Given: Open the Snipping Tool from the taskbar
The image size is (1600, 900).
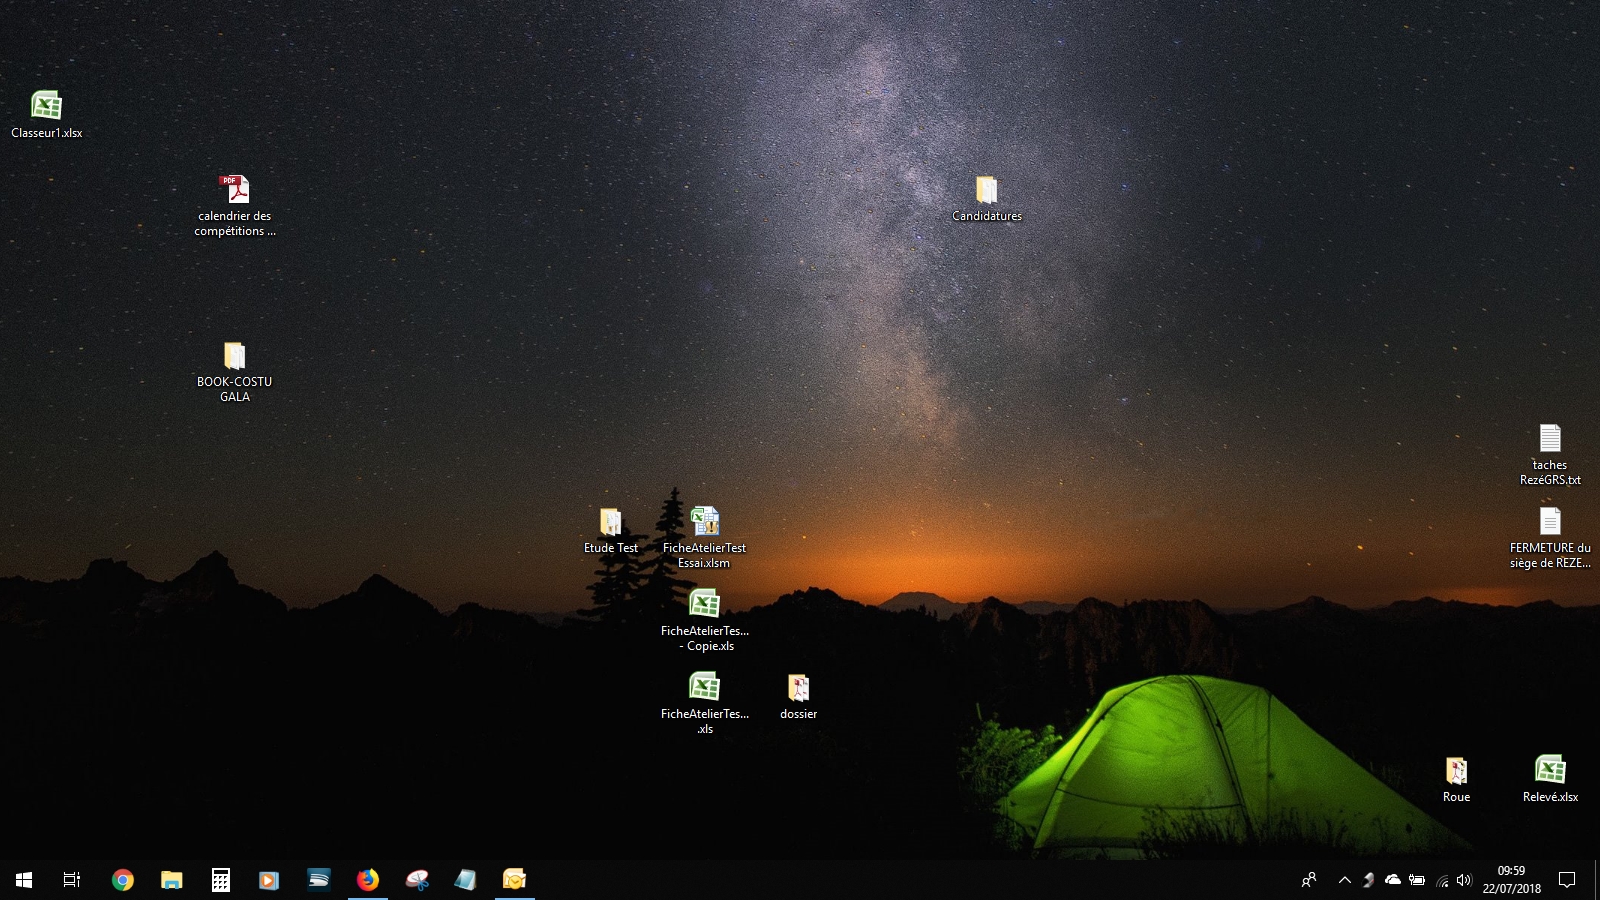Looking at the screenshot, I should [x=417, y=880].
